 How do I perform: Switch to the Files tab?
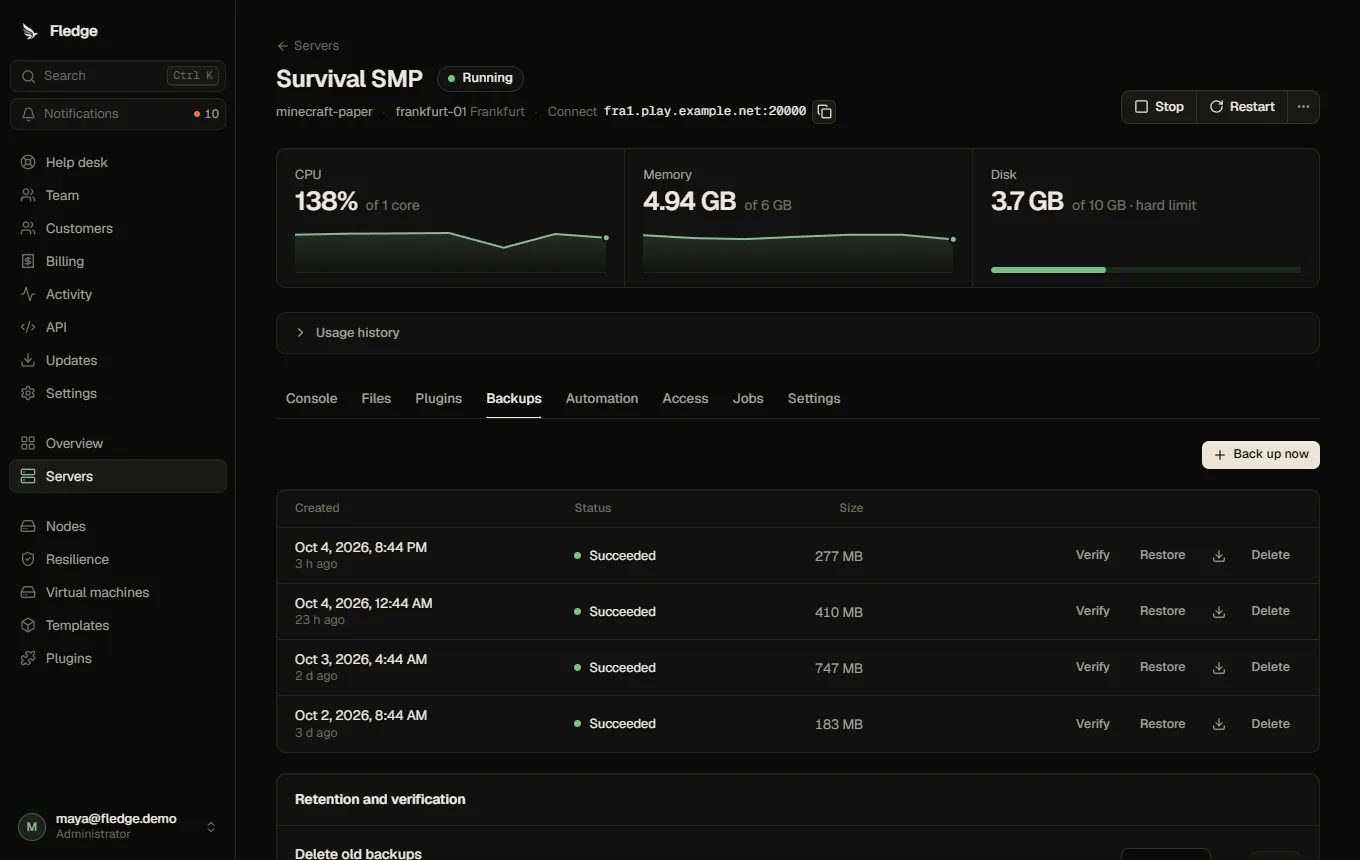click(376, 398)
